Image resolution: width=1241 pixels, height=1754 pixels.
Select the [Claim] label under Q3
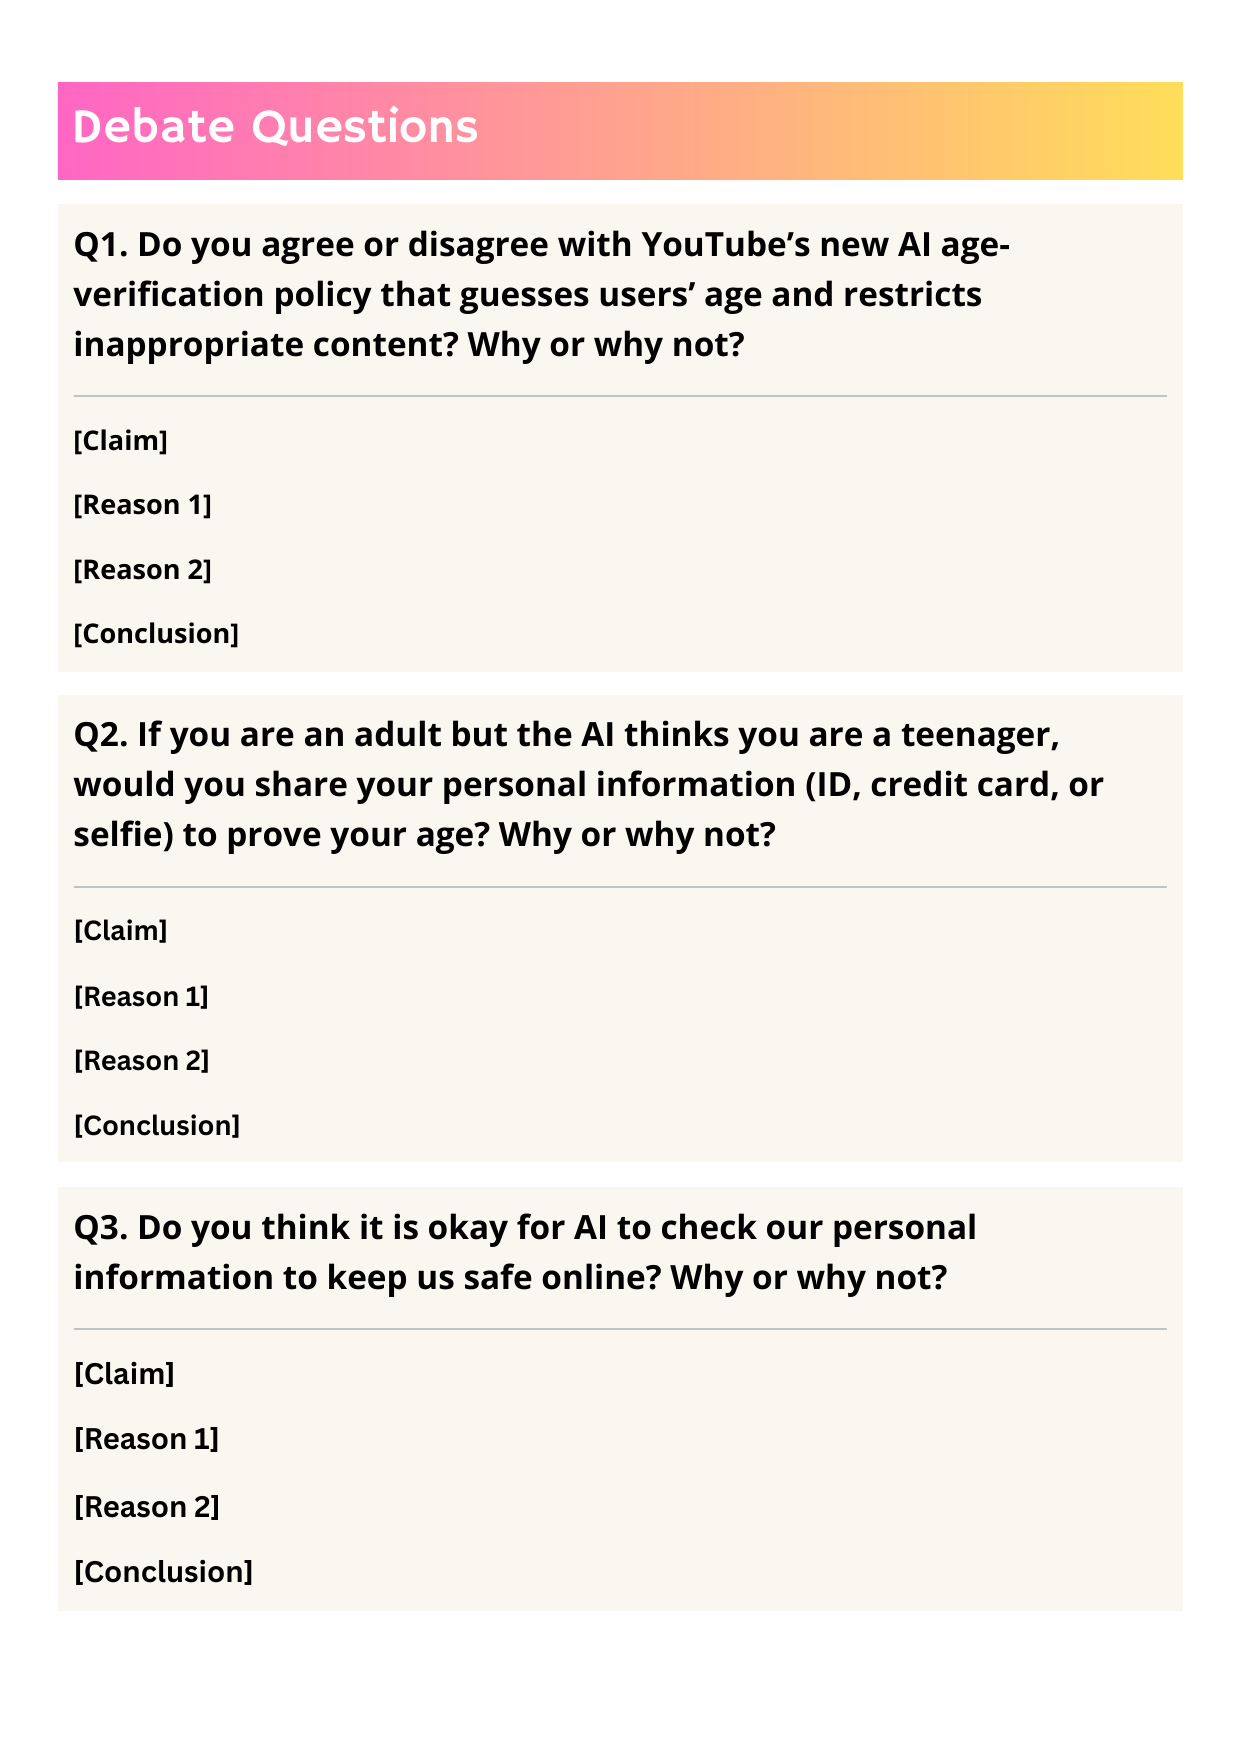coord(124,1374)
